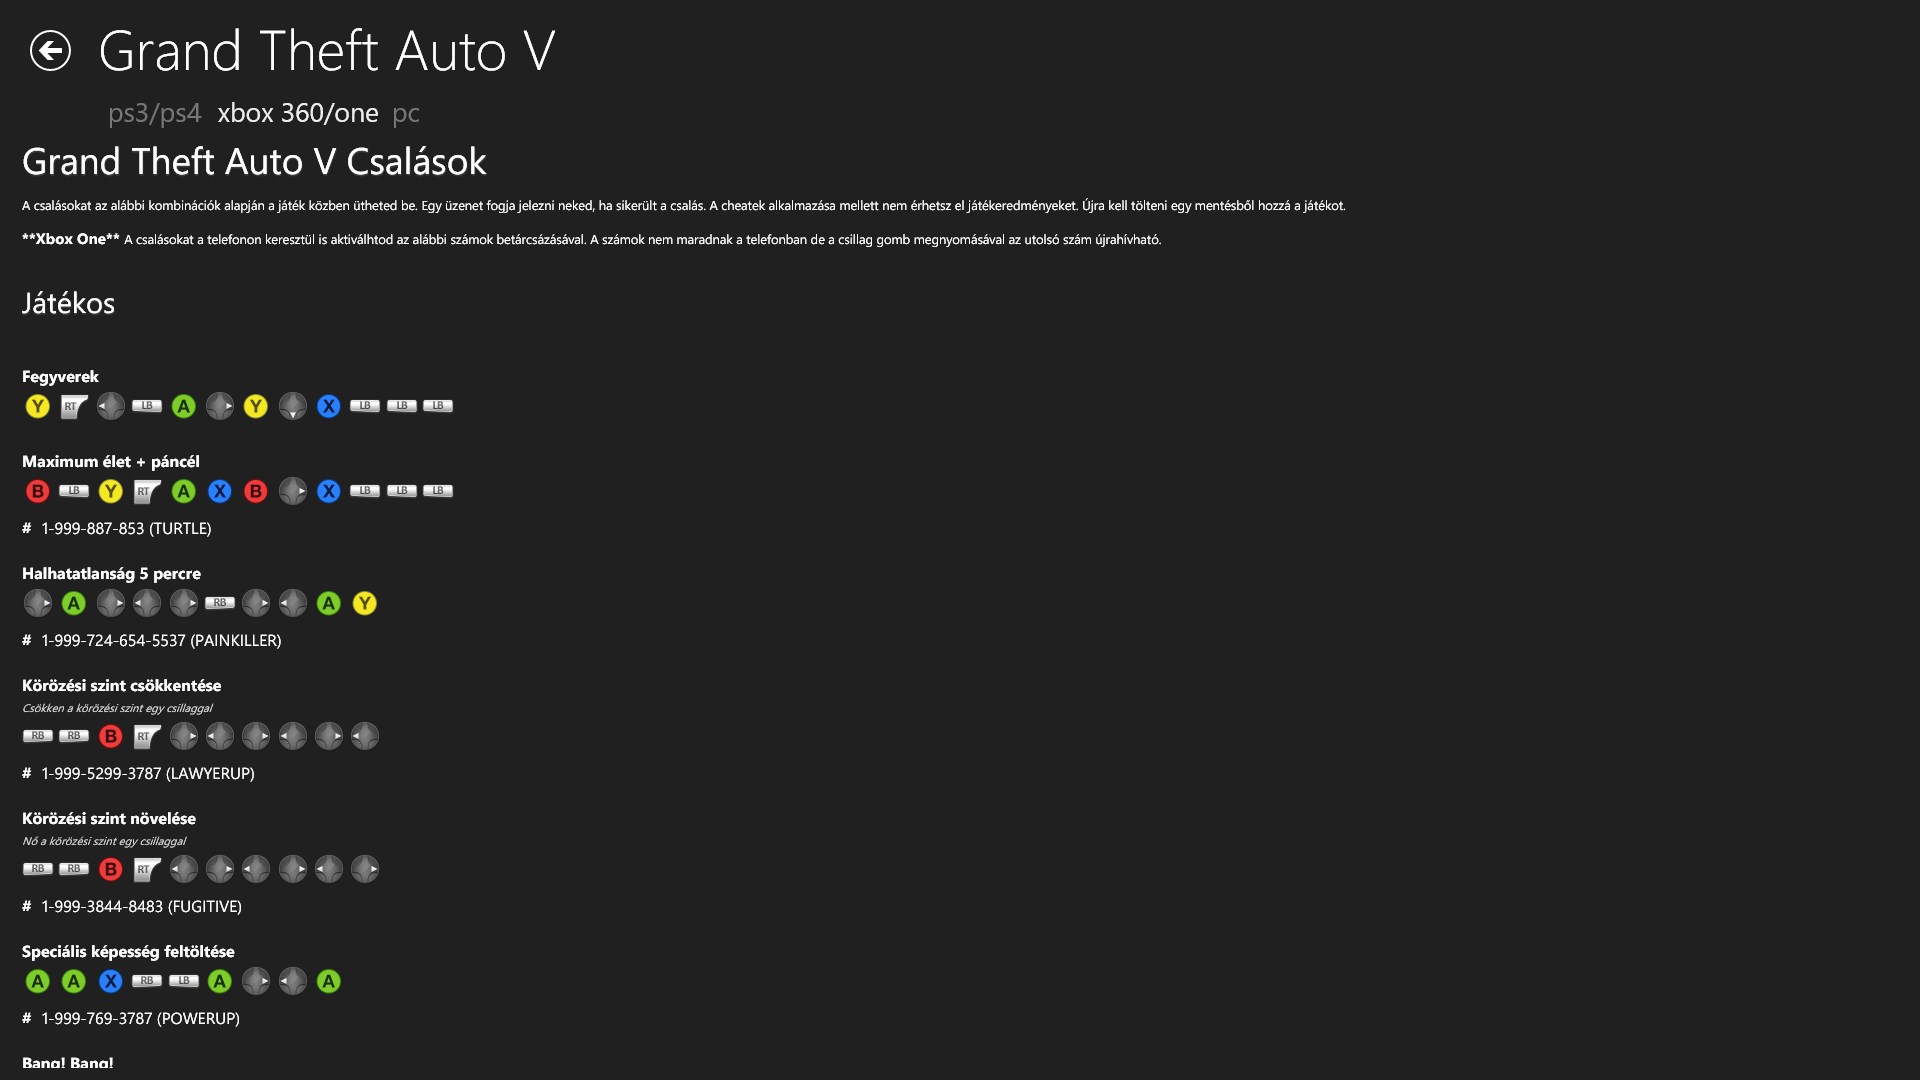Click the PAINKILLER phone cheat number
Screen dimensions: 1920x1080
161,640
